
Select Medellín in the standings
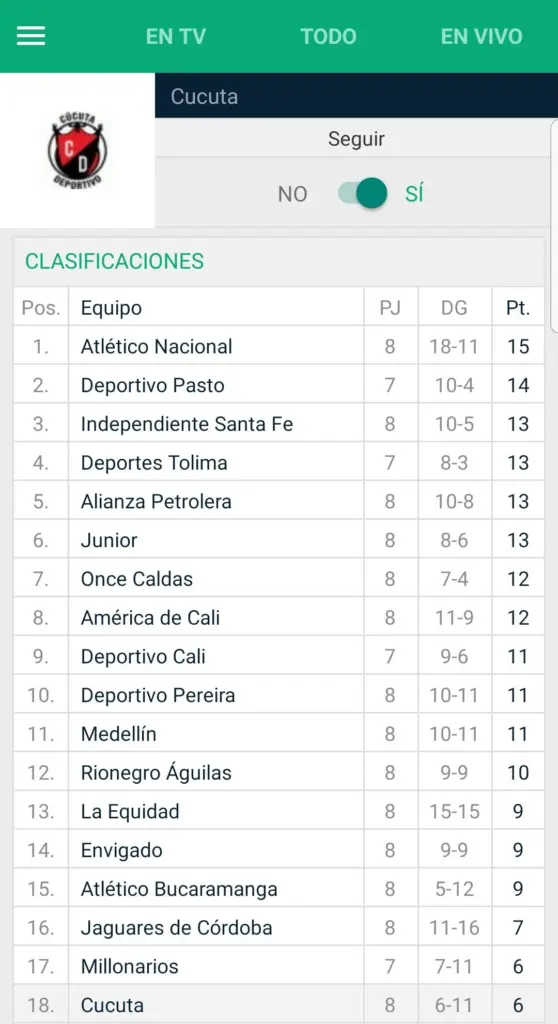279,733
